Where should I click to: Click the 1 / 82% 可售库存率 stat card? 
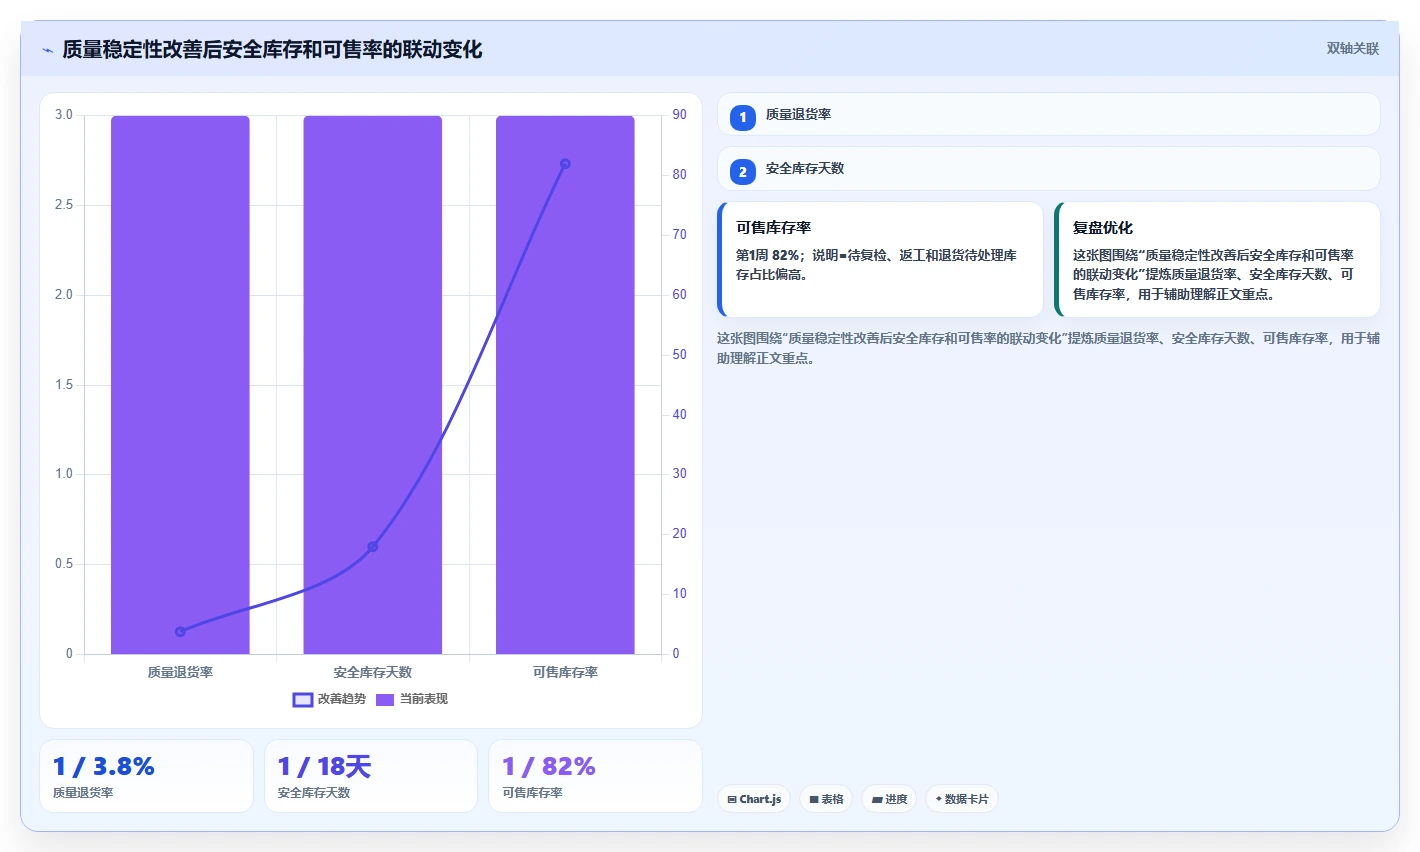click(595, 776)
